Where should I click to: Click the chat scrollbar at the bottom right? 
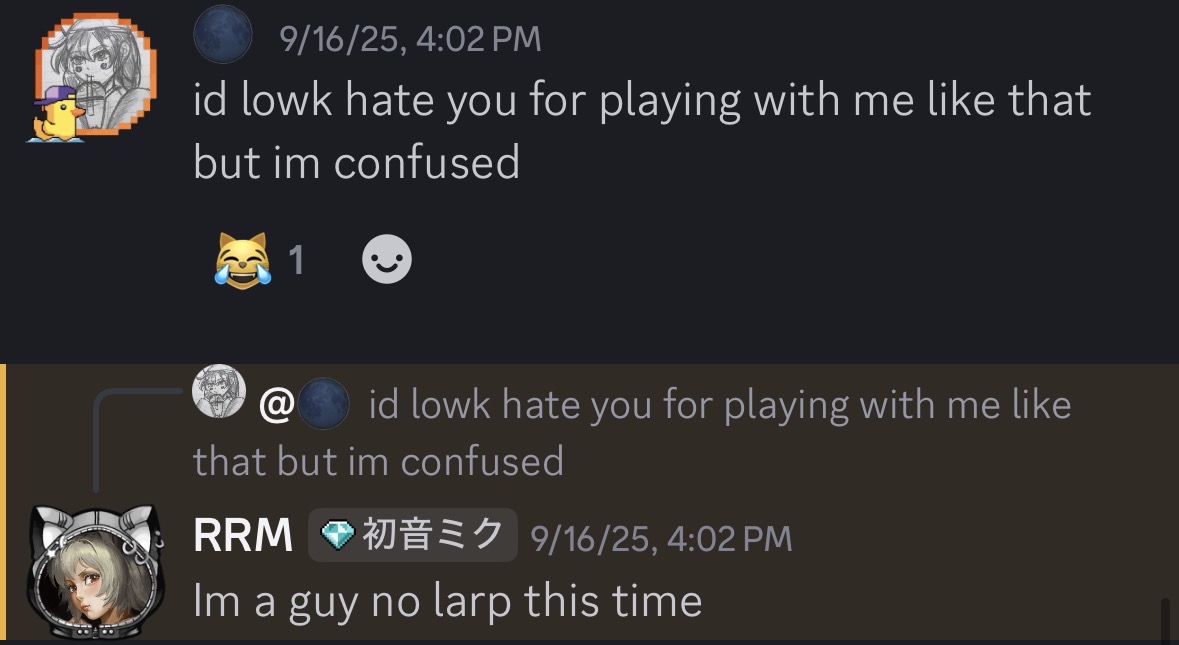click(x=1164, y=619)
